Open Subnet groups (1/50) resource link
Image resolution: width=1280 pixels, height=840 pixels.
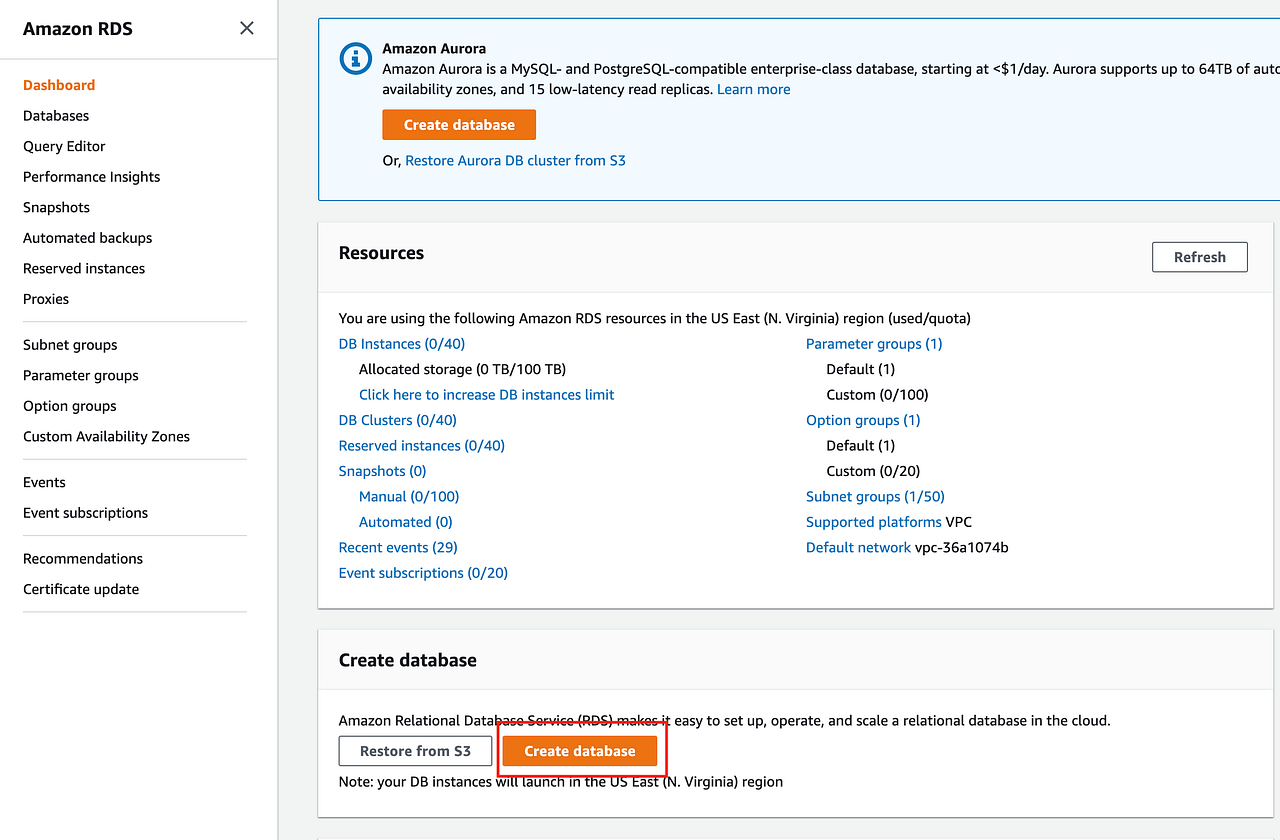[875, 497]
